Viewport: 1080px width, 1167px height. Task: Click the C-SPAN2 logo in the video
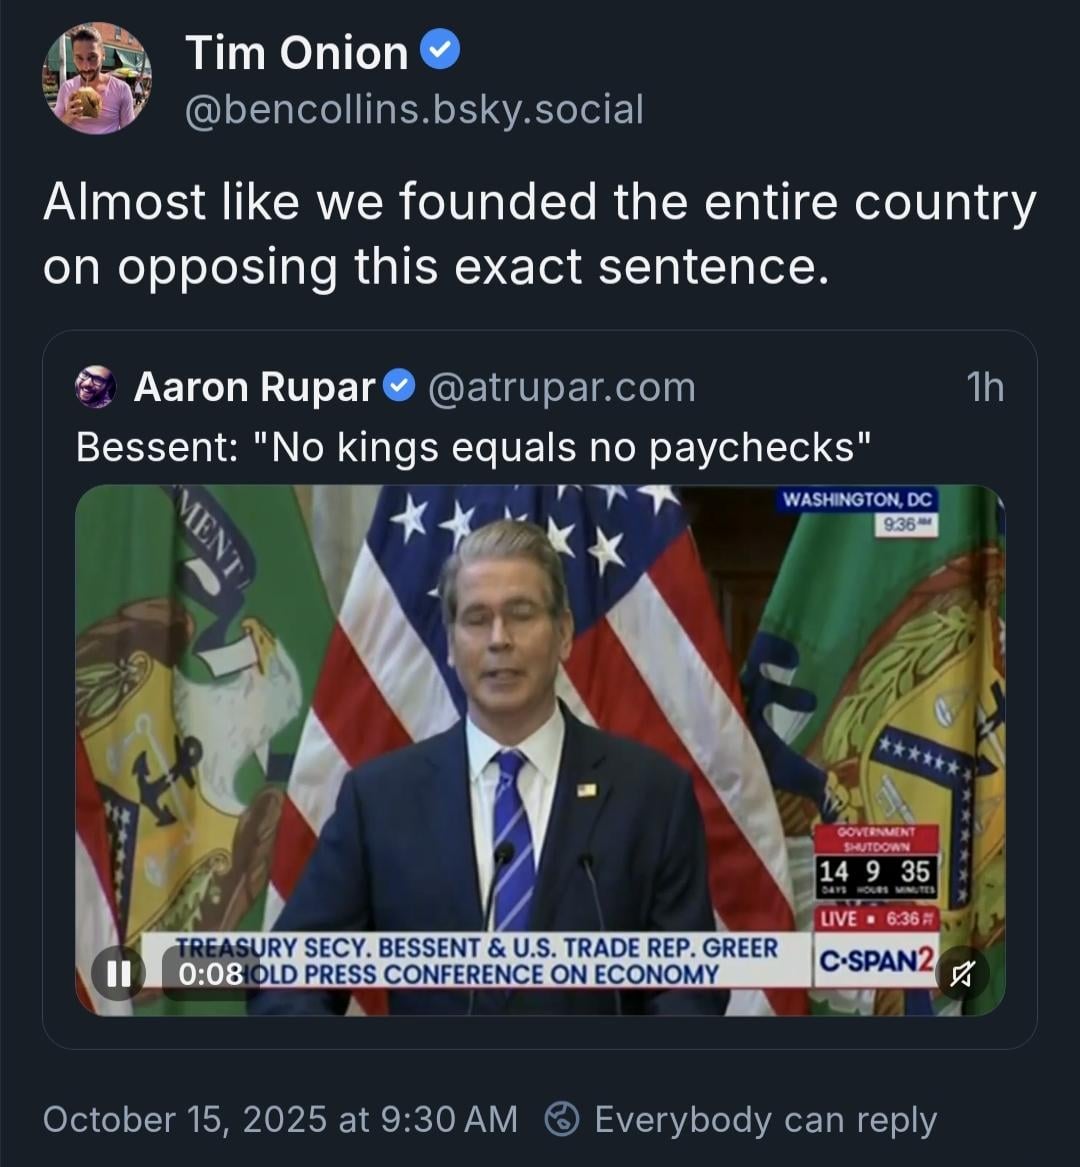click(876, 962)
